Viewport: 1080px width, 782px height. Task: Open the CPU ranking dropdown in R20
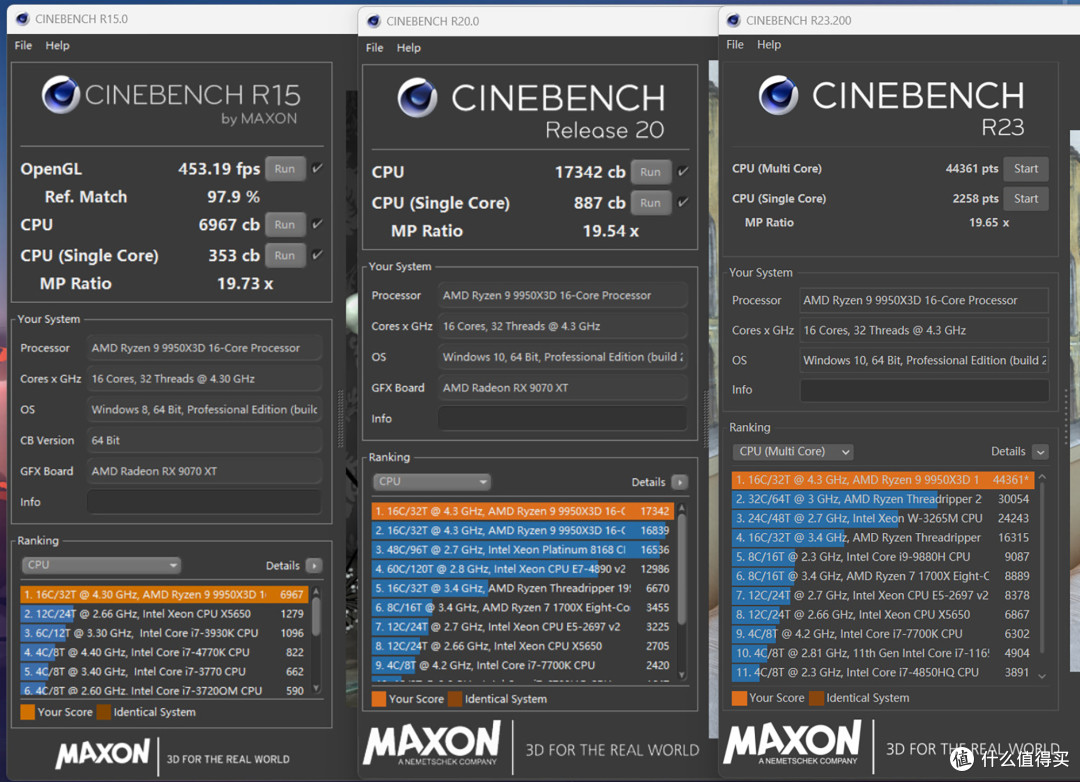click(432, 482)
